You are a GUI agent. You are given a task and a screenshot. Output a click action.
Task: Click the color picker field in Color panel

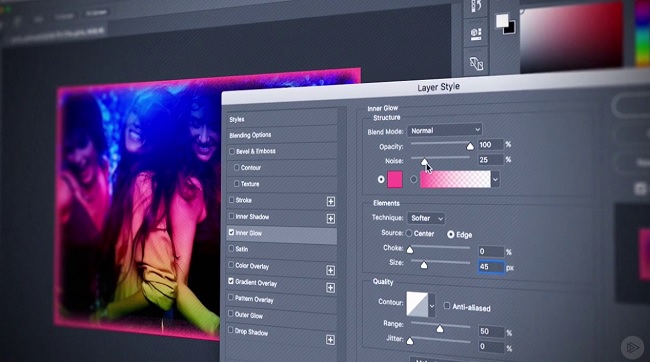pos(572,37)
